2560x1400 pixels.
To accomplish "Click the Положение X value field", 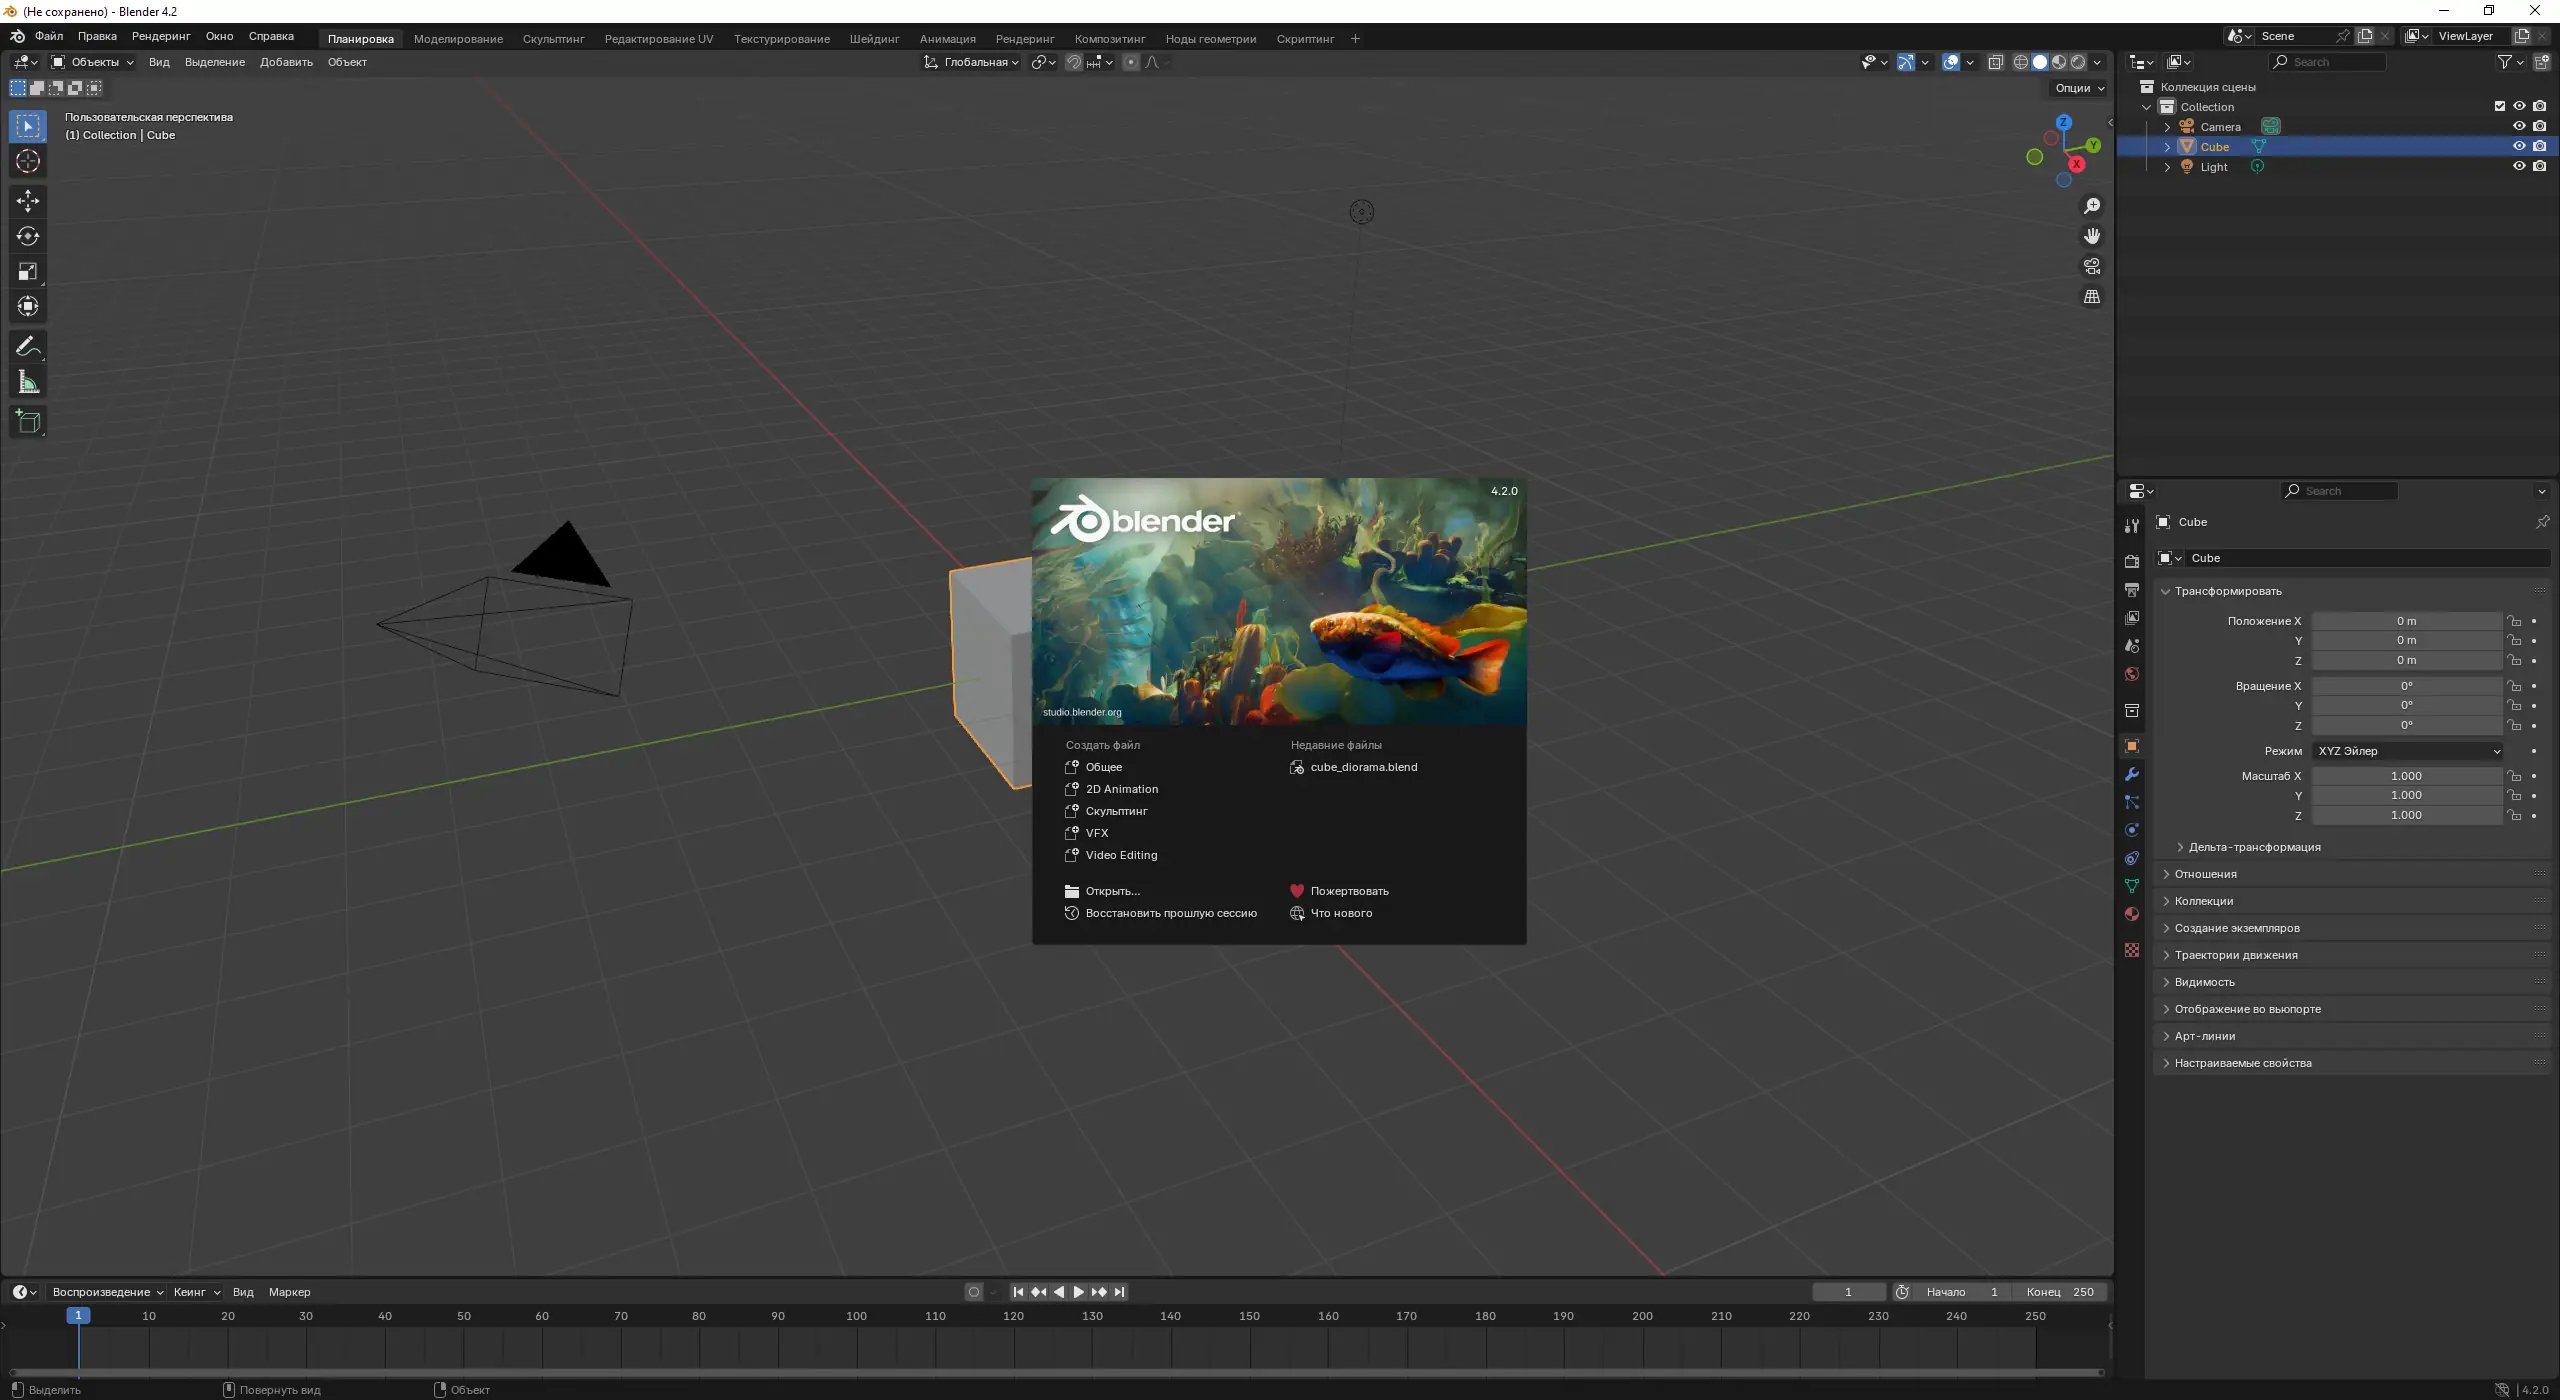I will coord(2405,621).
